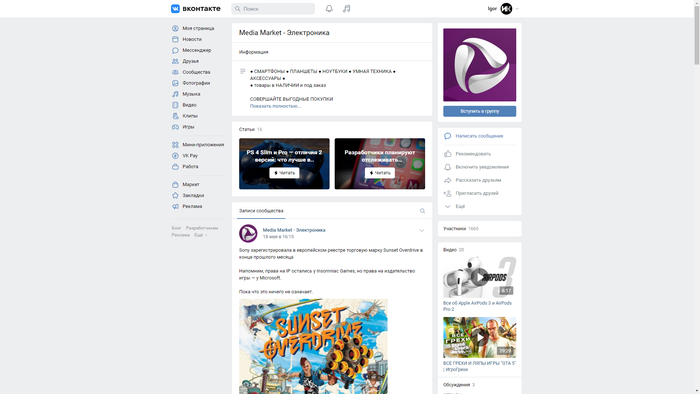The width and height of the screenshot is (700, 394).
Task: Open ВСЕ ГРЕХИ И ЛЯПЫ ИГРЫ title
Action: click(479, 366)
